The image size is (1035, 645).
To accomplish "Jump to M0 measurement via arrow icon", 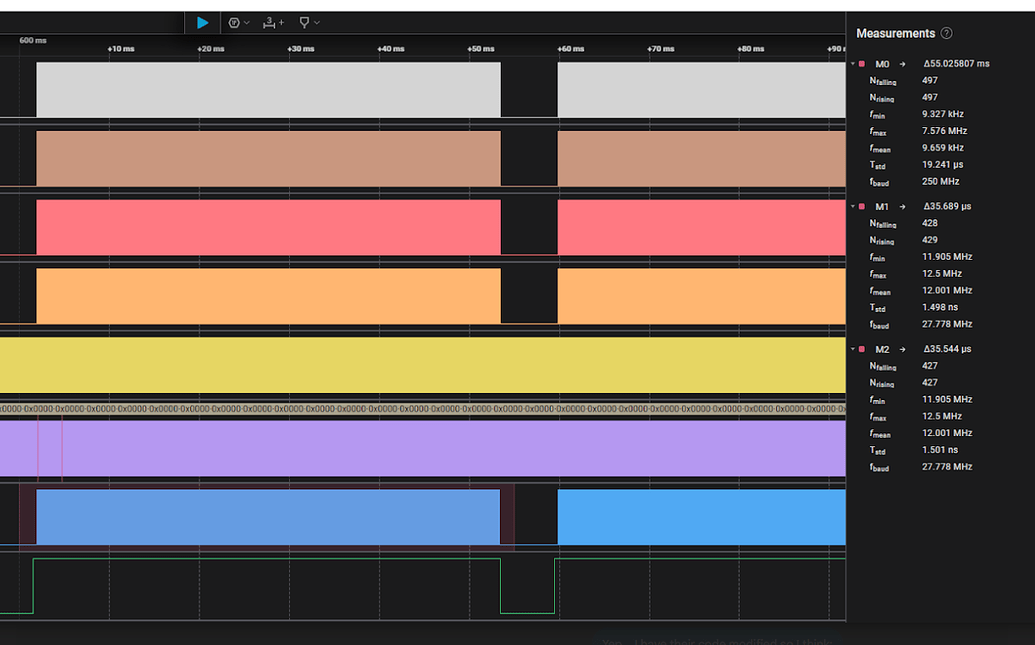I will point(903,64).
